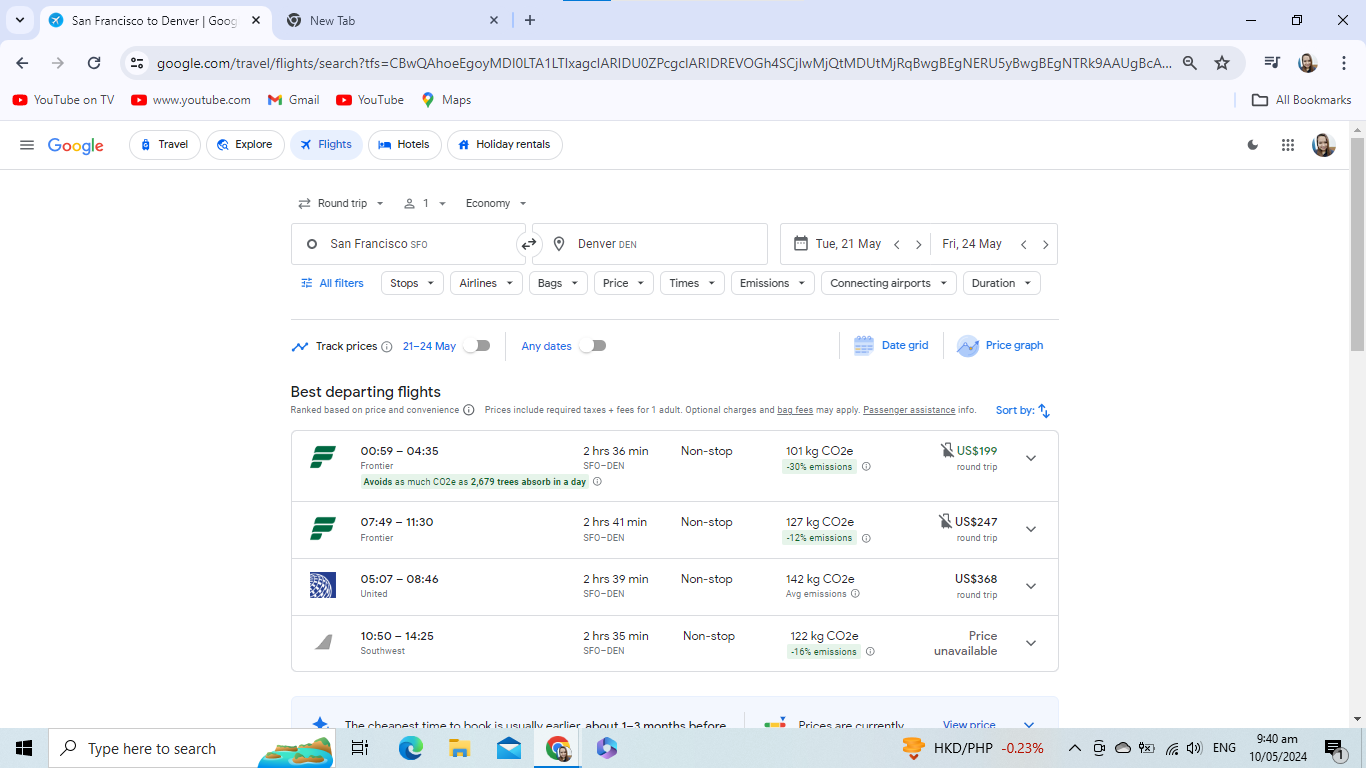Bookmark this page with the star
Screen dimensions: 1366x768
pyautogui.click(x=1222, y=63)
